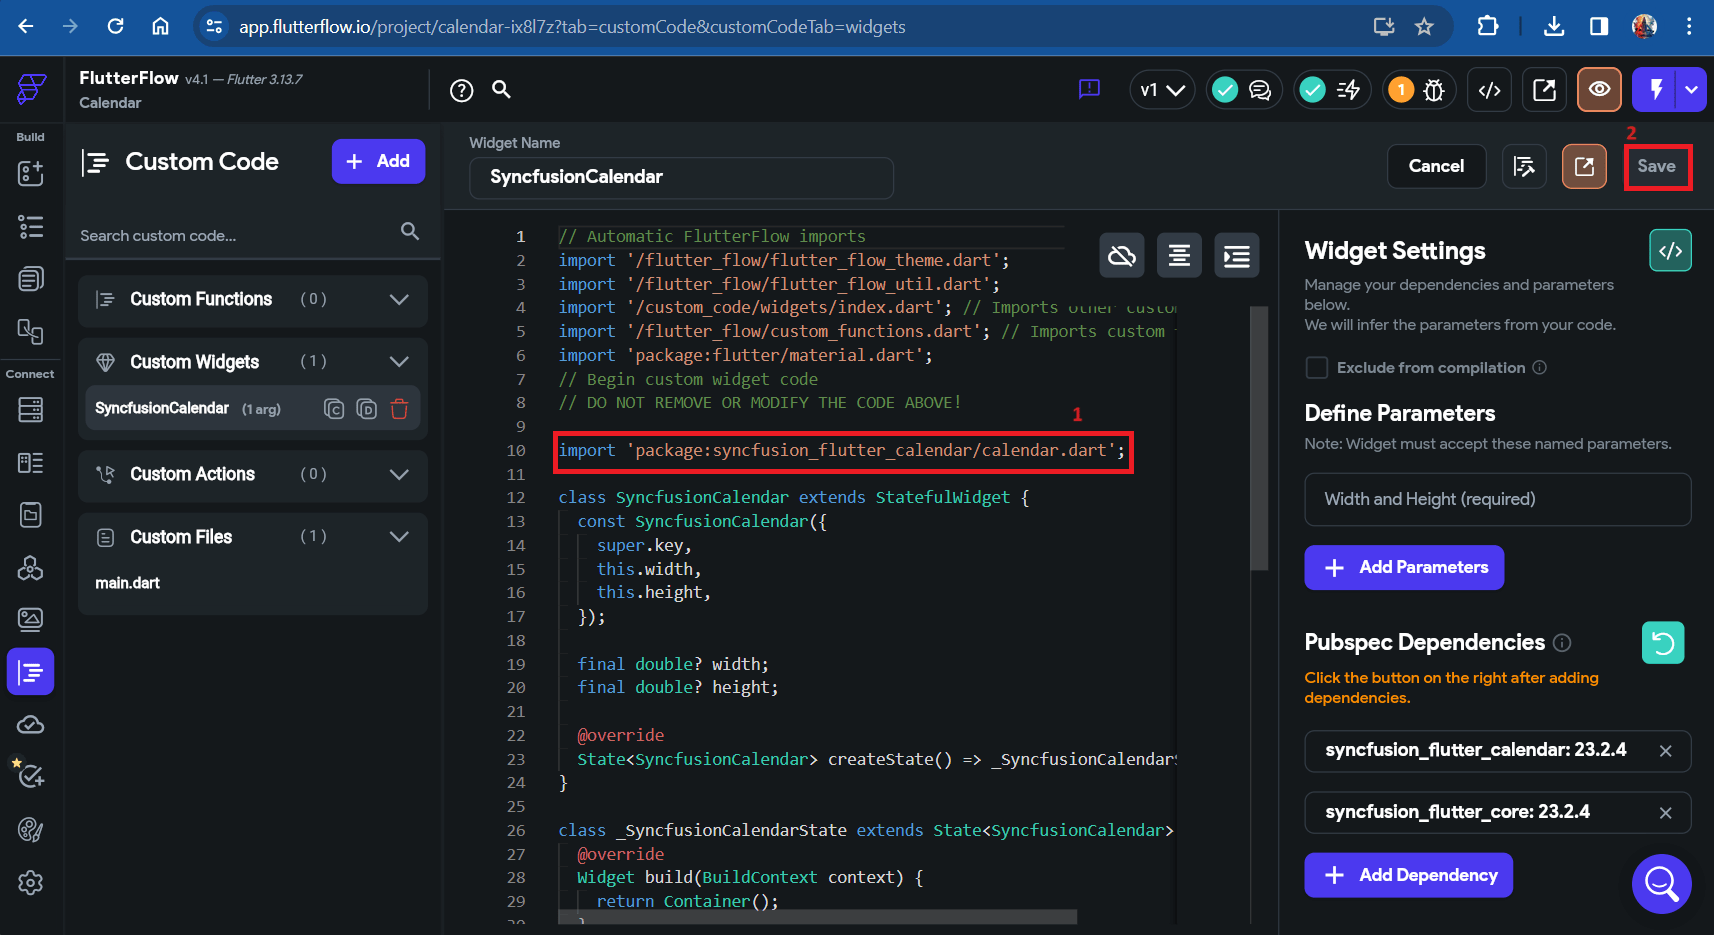Open the Cloud Functions sidebar icon
This screenshot has width=1714, height=942.
pyautogui.click(x=31, y=725)
